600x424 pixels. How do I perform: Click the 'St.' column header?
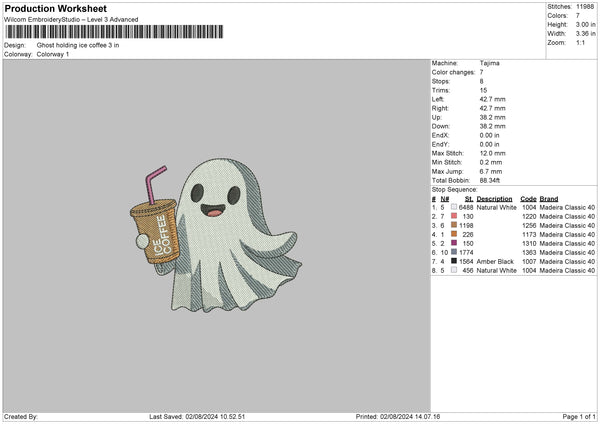pos(469,199)
